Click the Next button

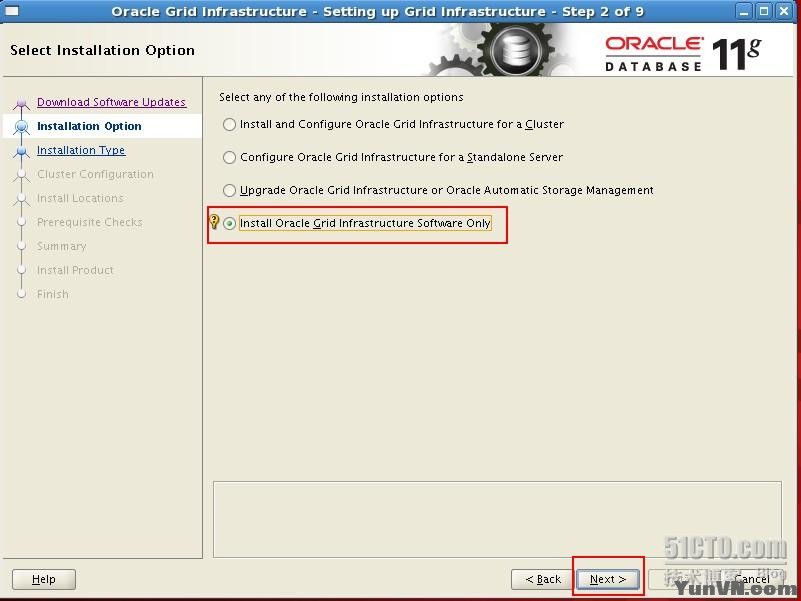[607, 579]
